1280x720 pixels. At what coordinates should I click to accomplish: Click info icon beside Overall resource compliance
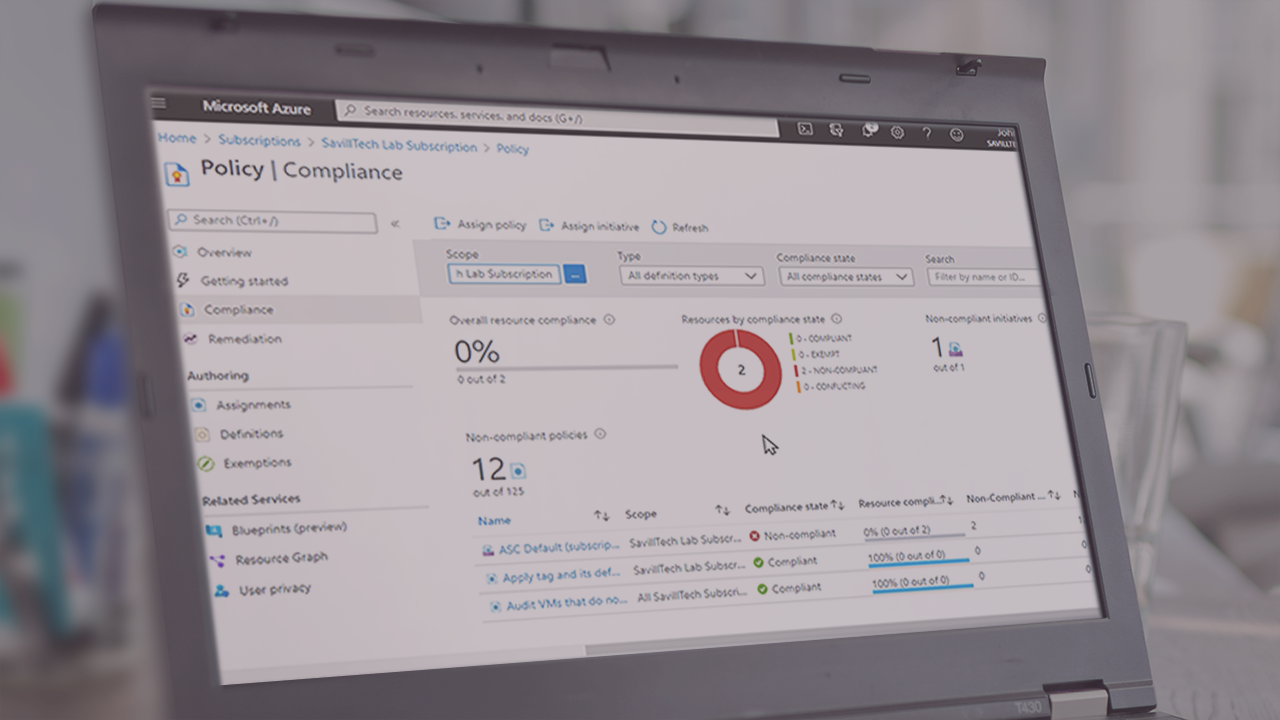[609, 320]
